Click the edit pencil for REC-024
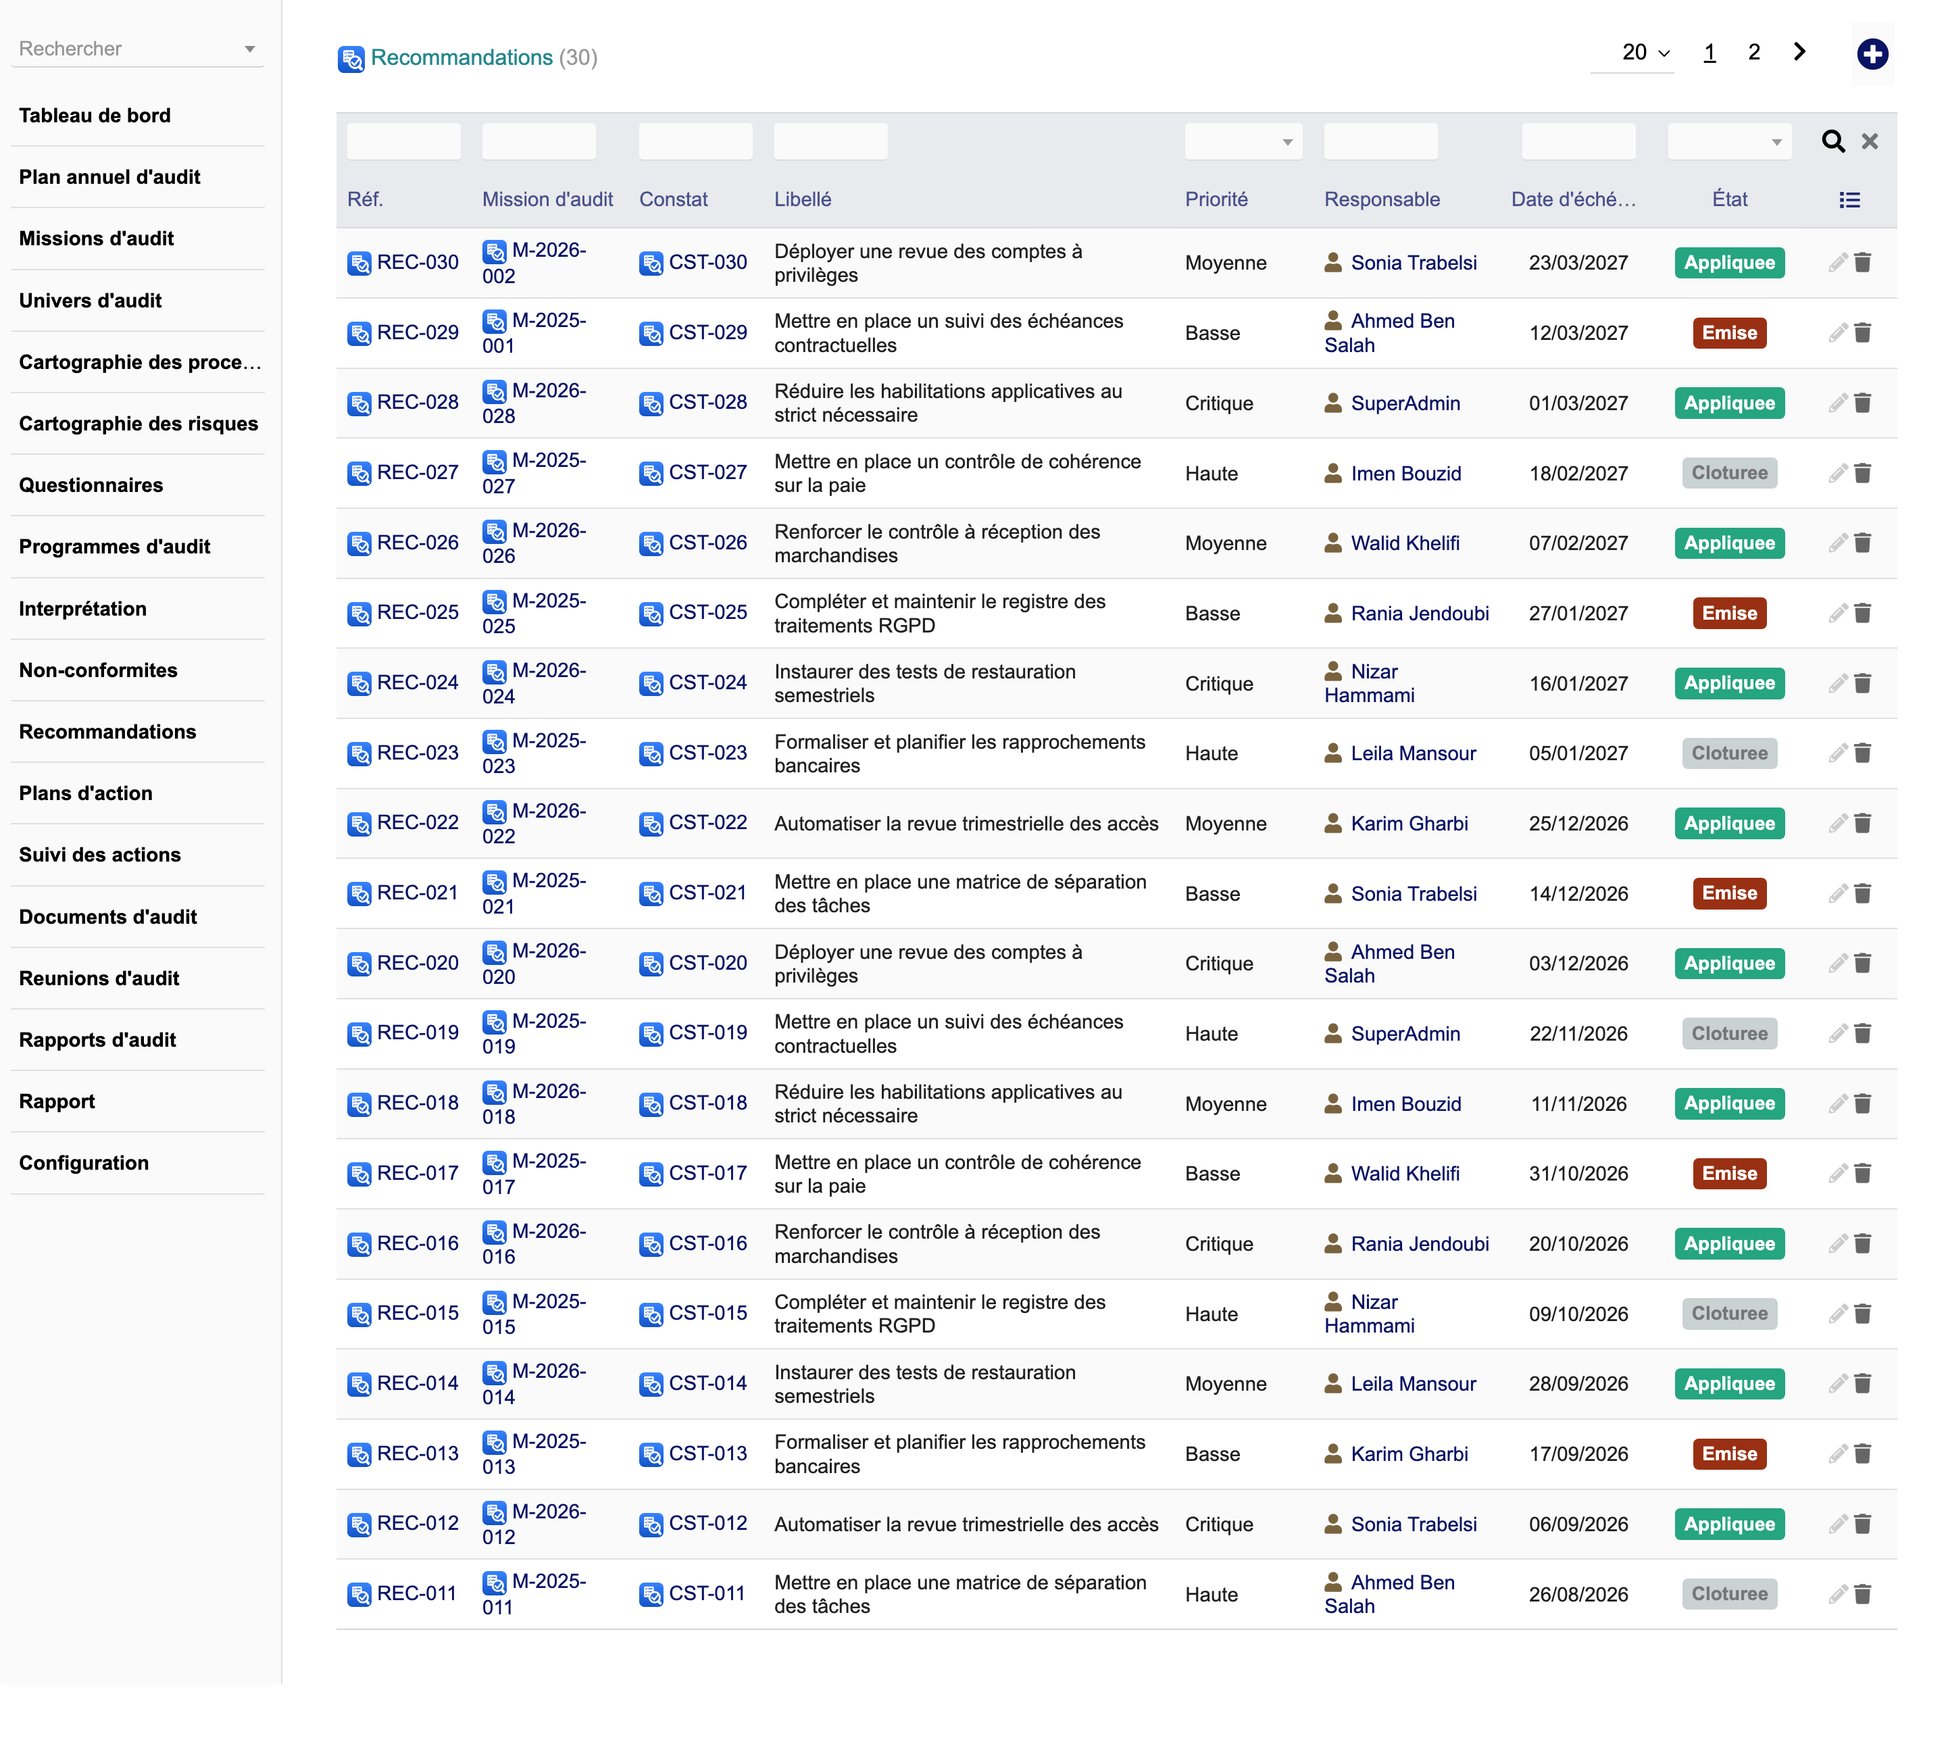 pos(1837,683)
